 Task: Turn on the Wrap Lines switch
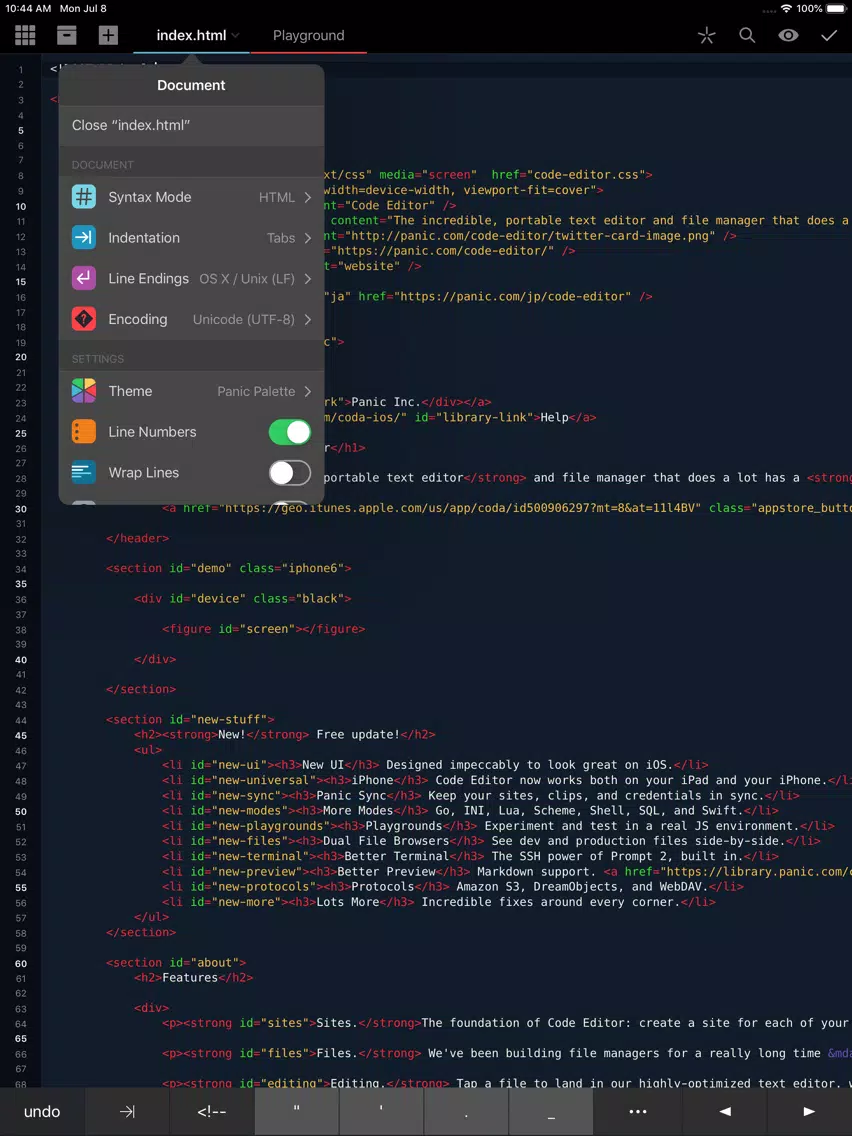pos(290,472)
